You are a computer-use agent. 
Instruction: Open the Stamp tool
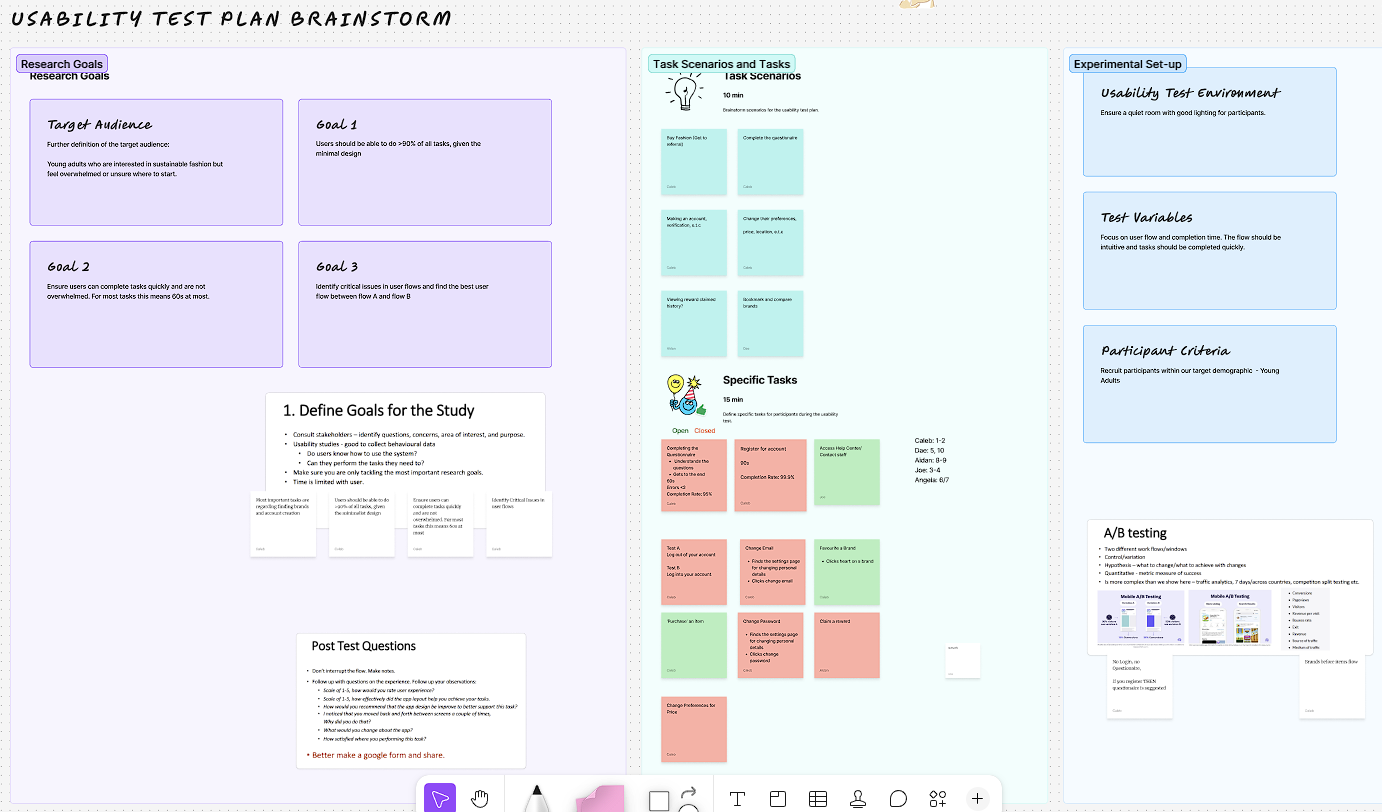857,798
